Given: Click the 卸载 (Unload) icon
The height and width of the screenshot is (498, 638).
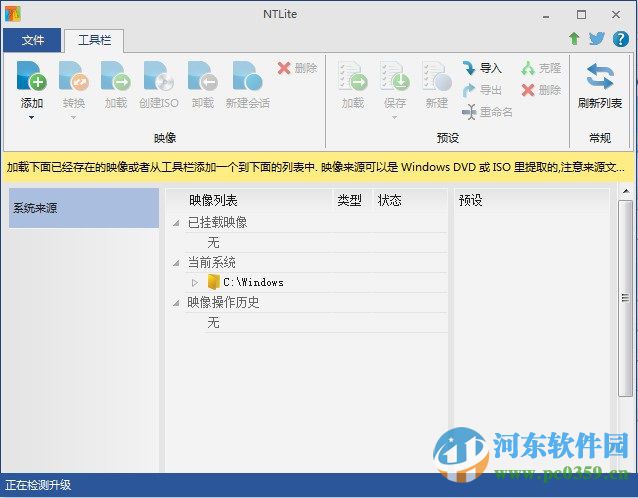Looking at the screenshot, I should (203, 76).
